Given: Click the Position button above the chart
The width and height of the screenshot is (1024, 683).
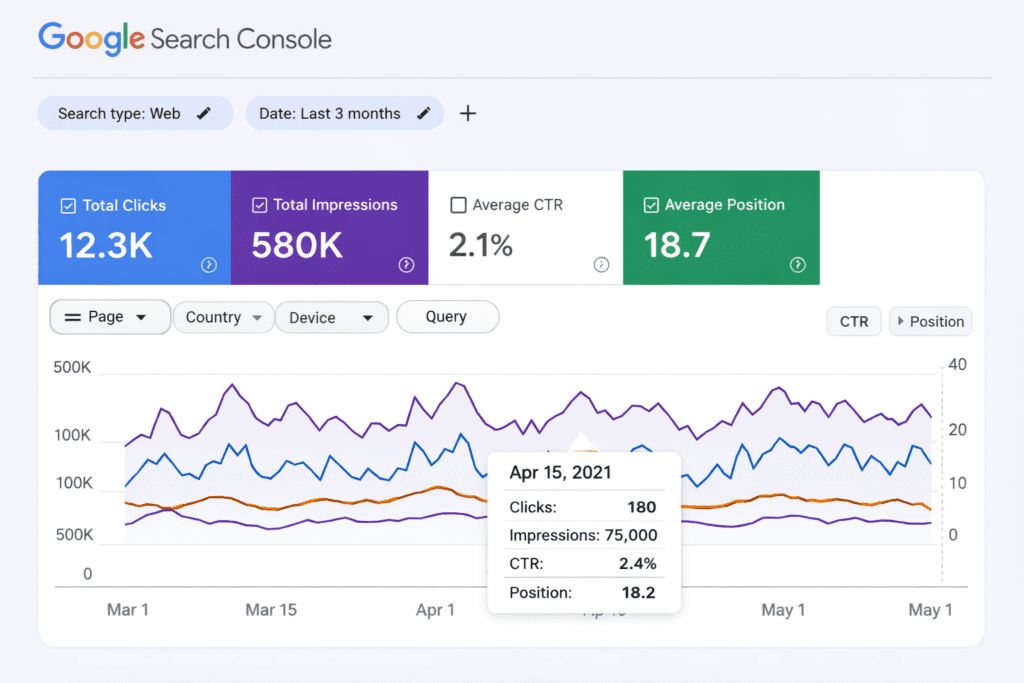Looking at the screenshot, I should coord(930,321).
